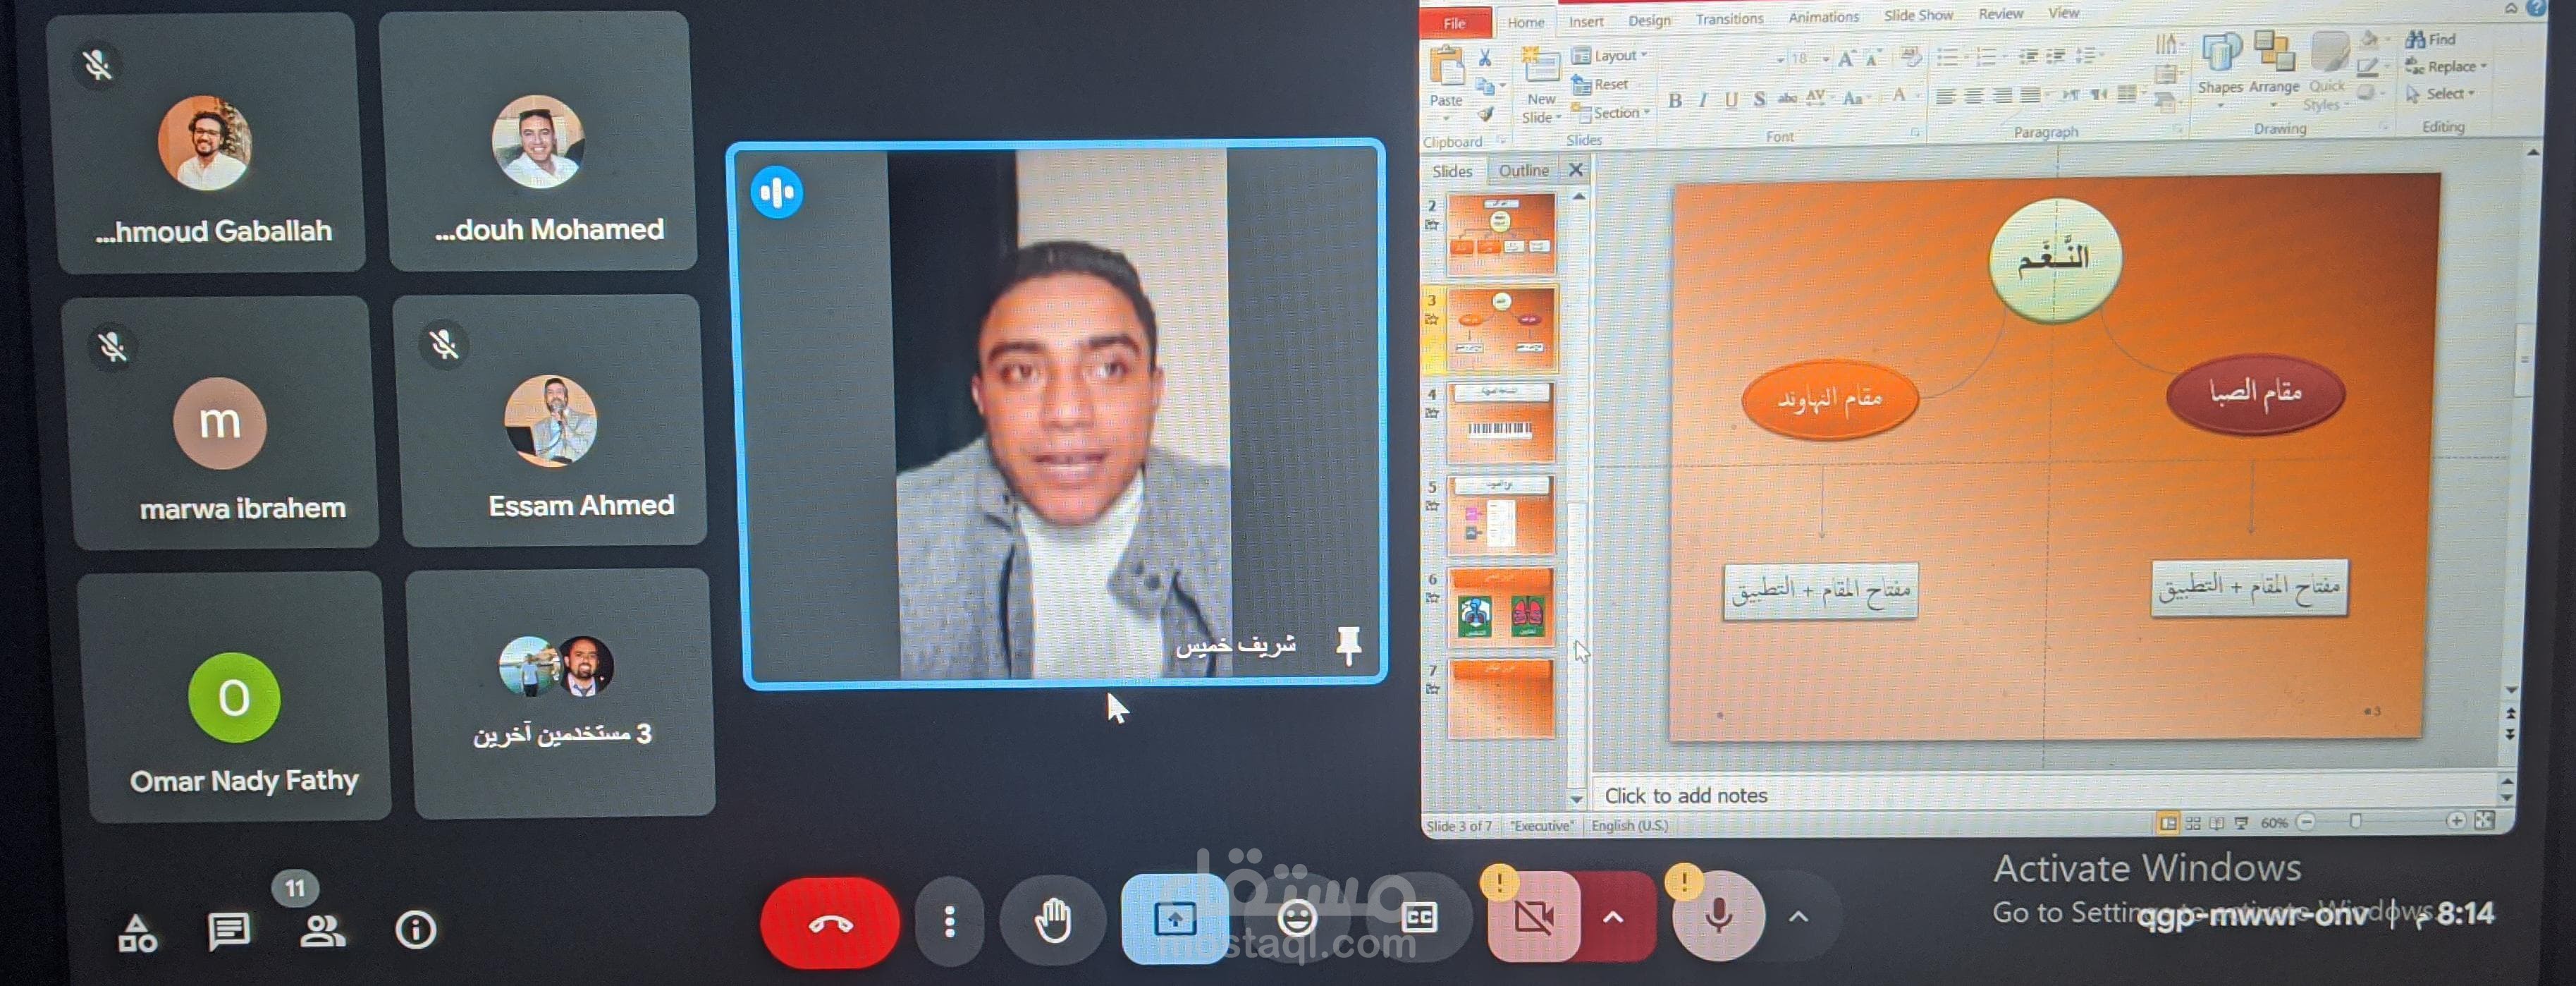The image size is (2576, 986).
Task: Select the Omar Nady Fathy participant tile
Action: (234, 697)
